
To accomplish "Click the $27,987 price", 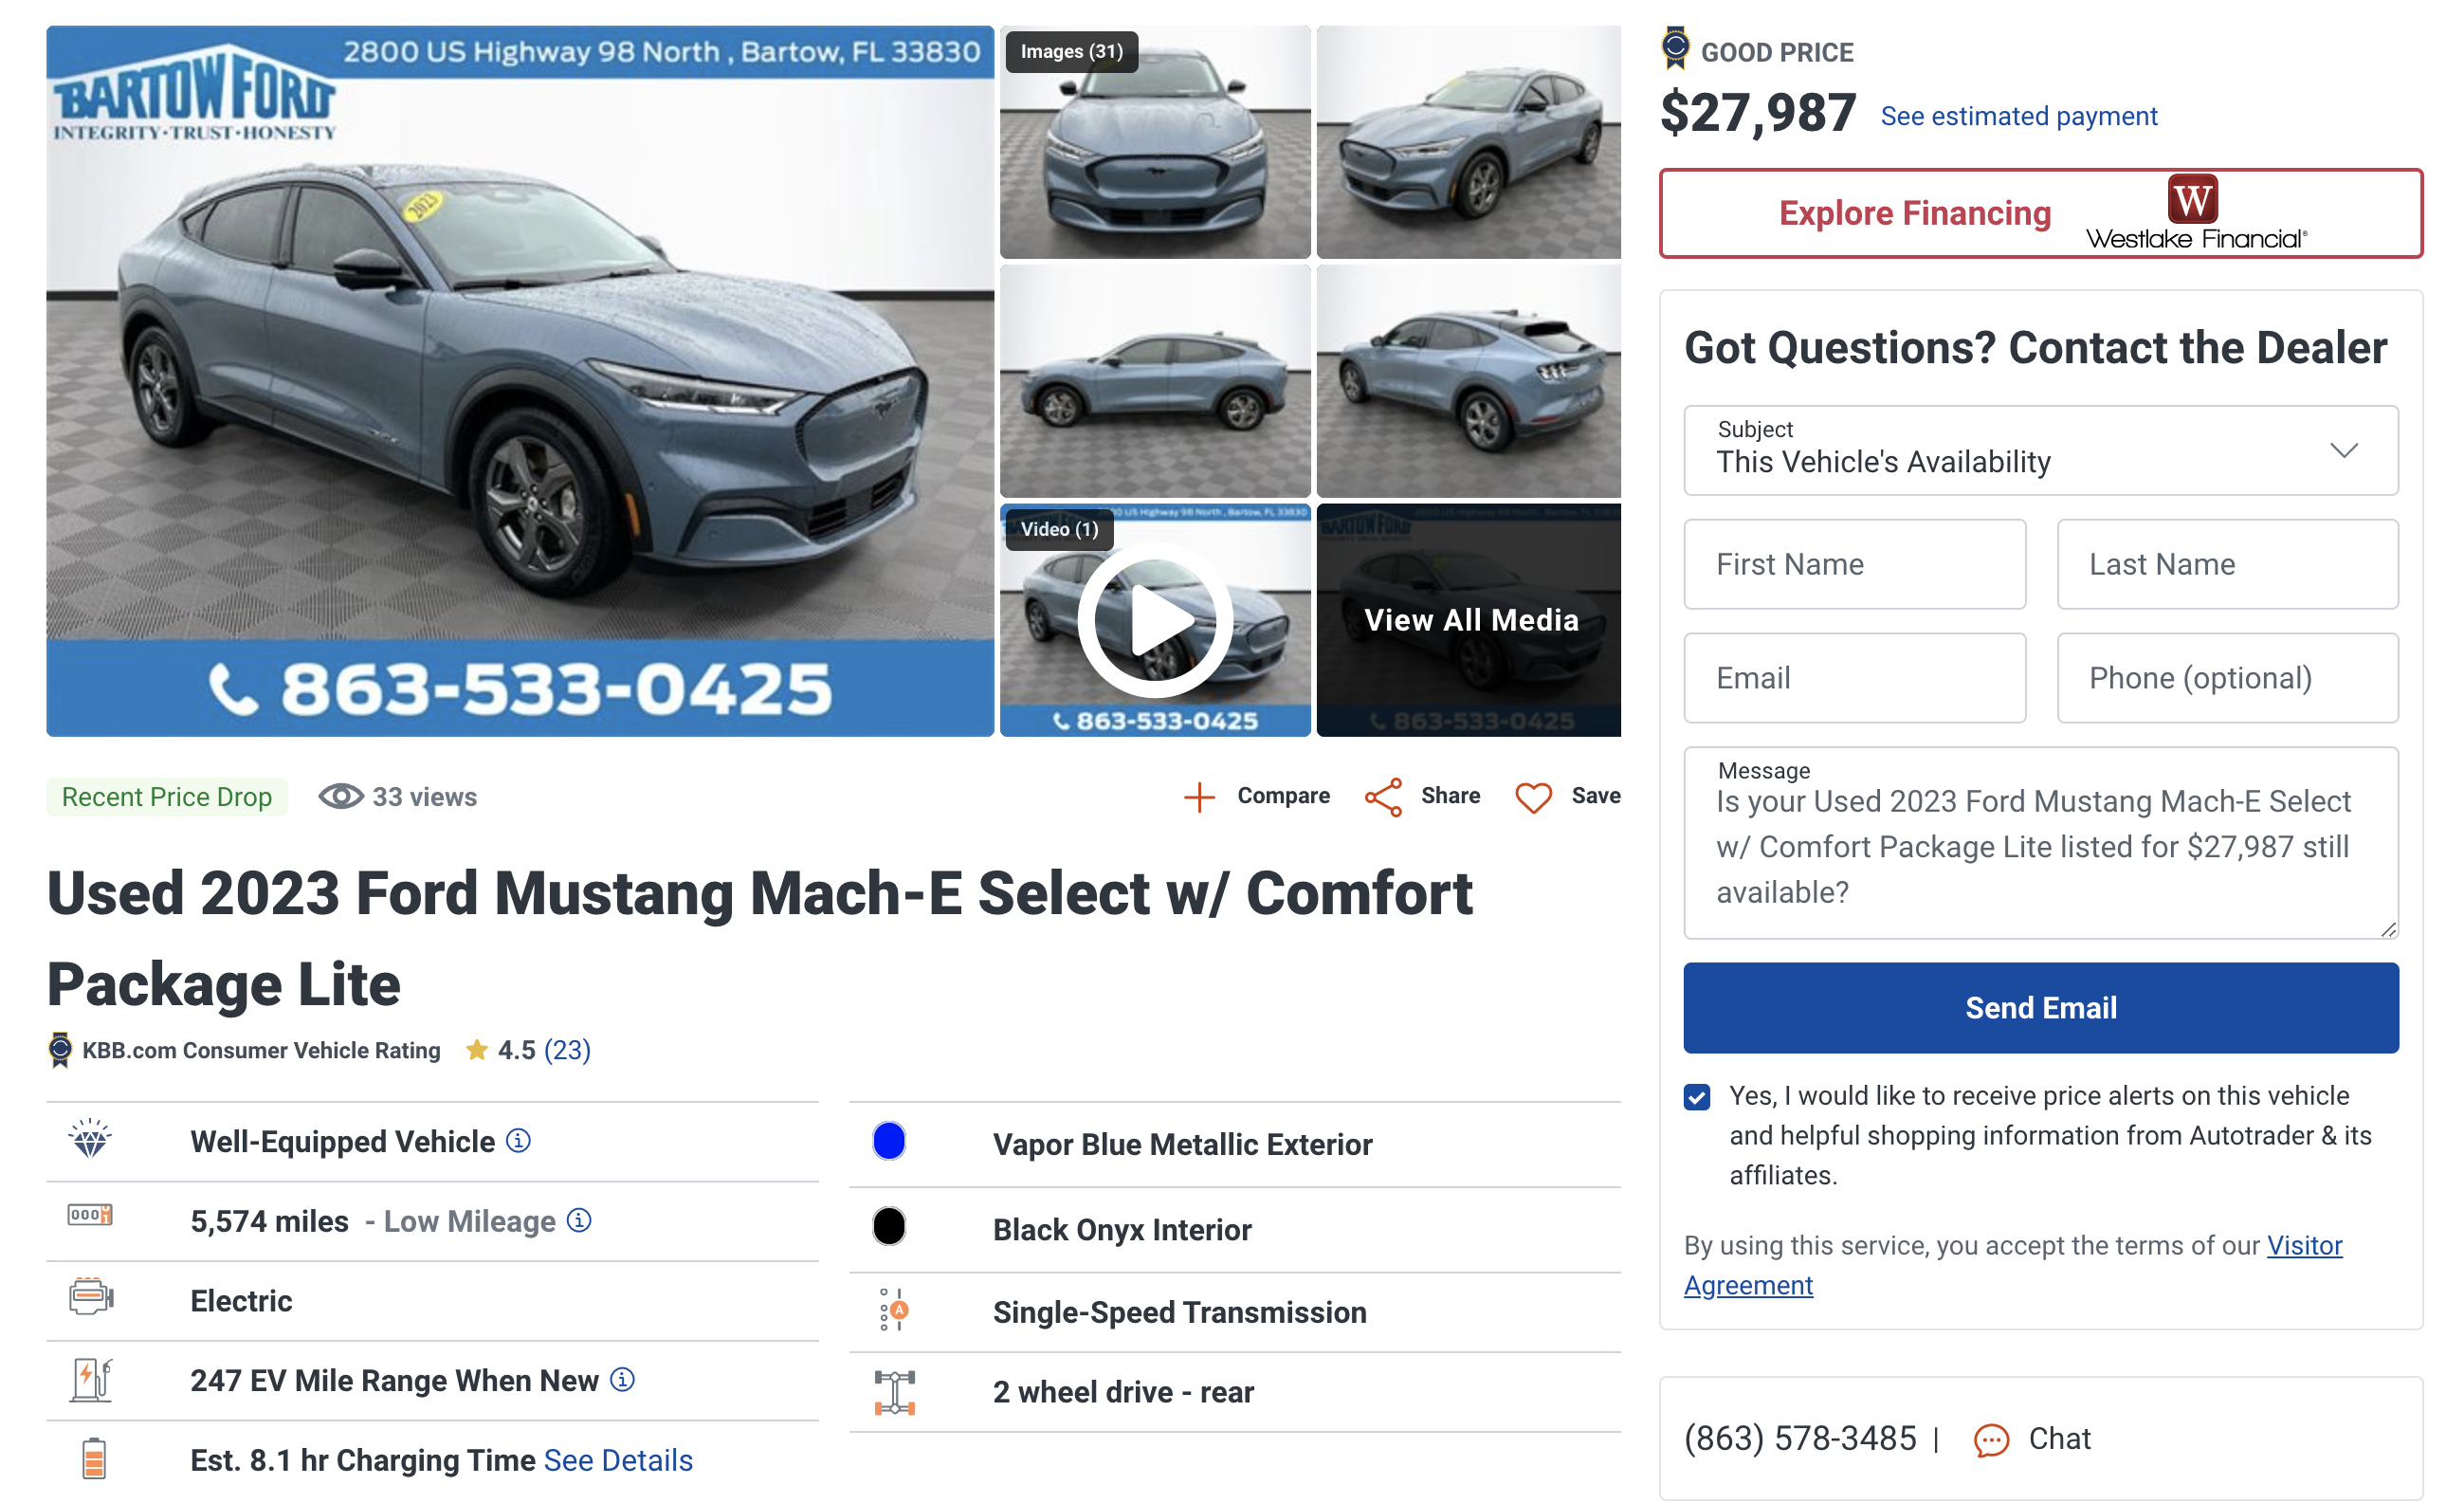I will [x=1758, y=113].
